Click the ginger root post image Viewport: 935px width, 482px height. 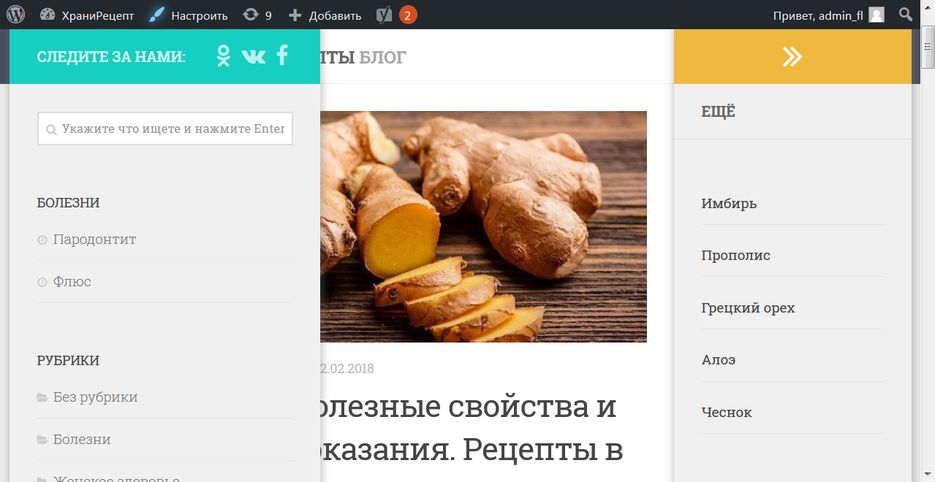coord(484,227)
